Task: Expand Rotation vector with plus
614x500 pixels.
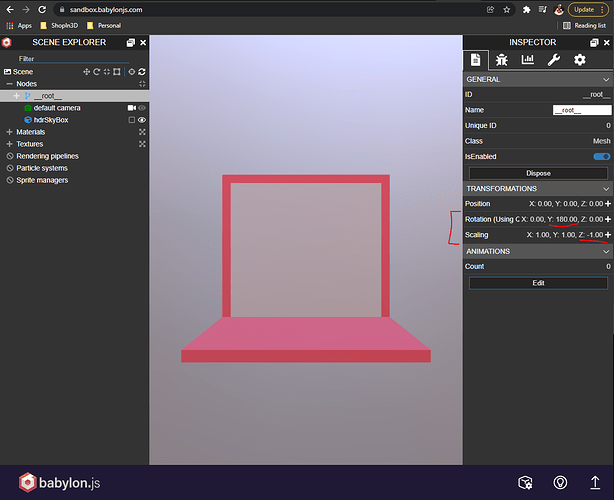Action: pos(608,219)
